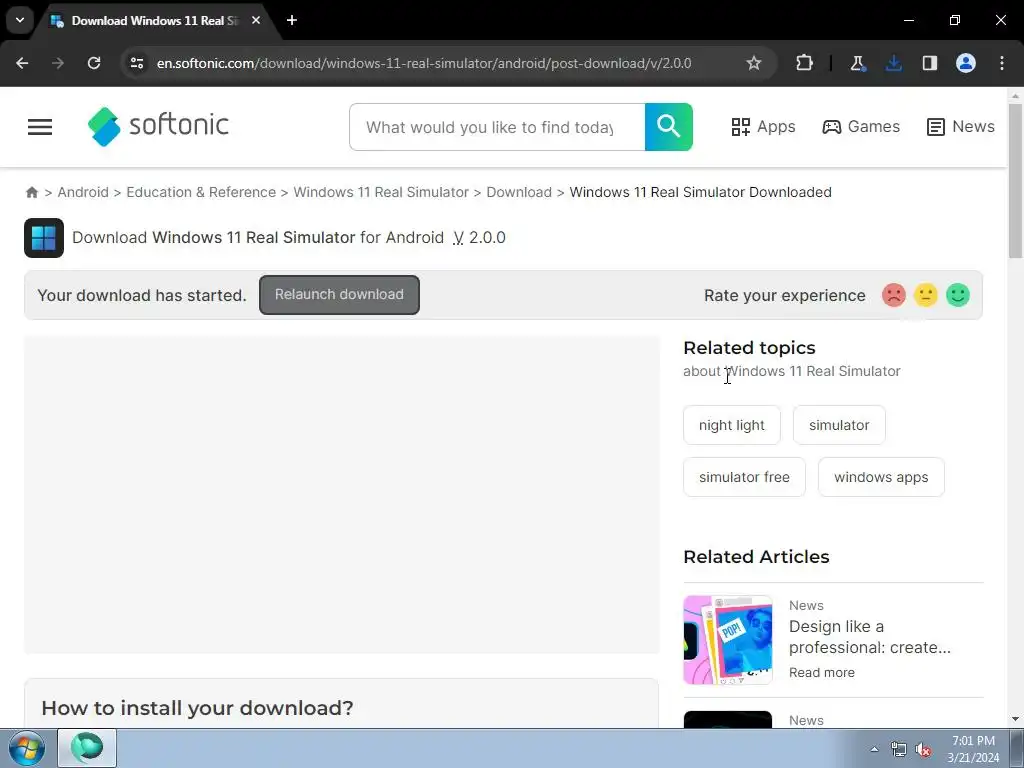Open the News section
Viewport: 1024px width, 768px height.
tap(961, 127)
